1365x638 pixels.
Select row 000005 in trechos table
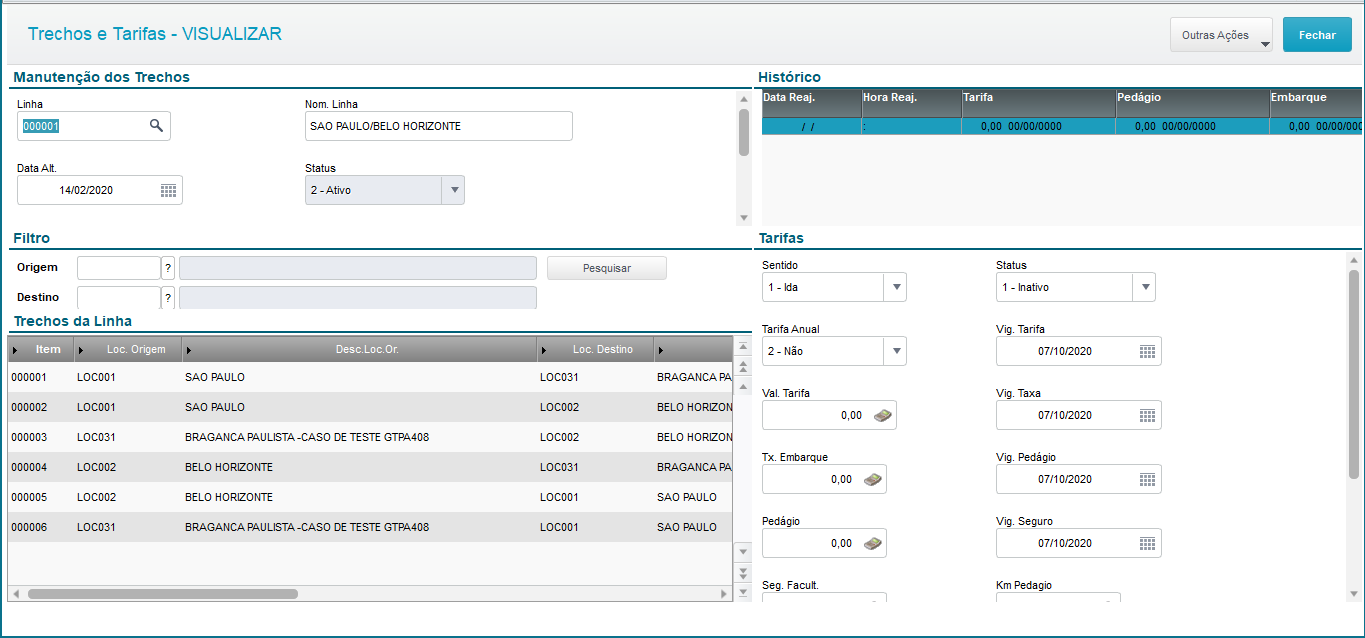point(370,497)
